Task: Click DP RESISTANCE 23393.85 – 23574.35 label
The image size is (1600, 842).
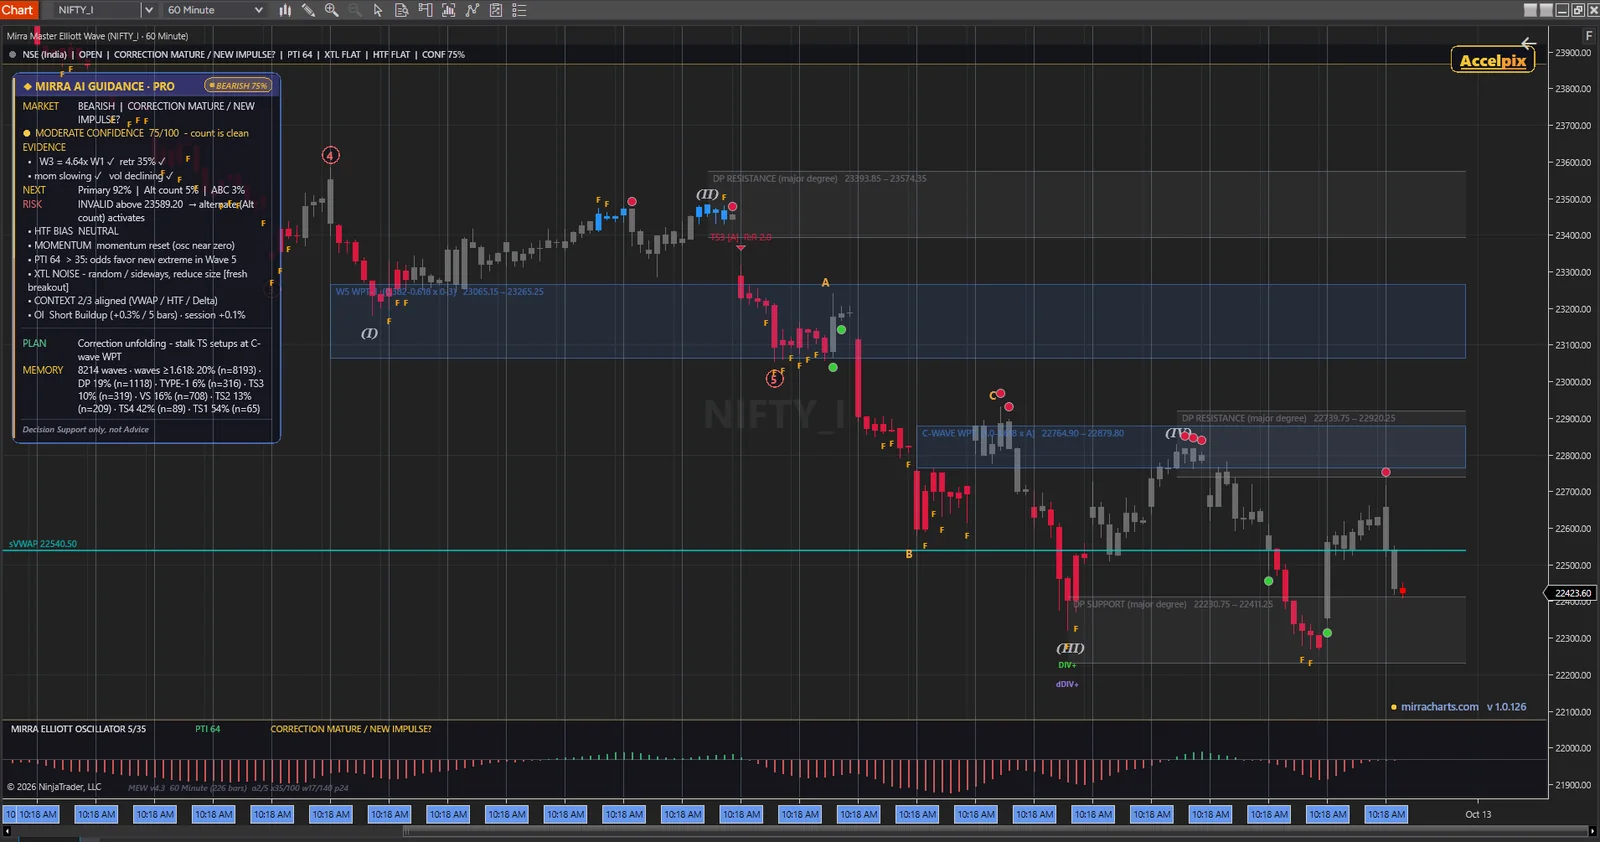Action: coord(819,179)
